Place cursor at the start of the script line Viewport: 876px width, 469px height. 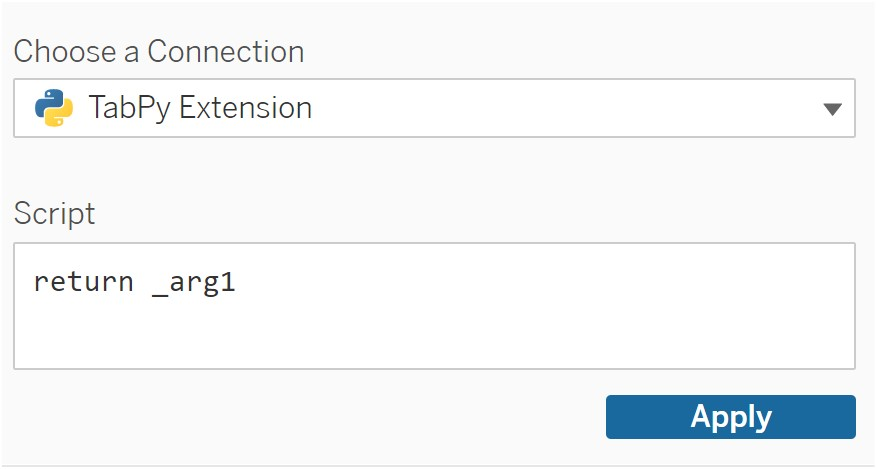pos(34,282)
